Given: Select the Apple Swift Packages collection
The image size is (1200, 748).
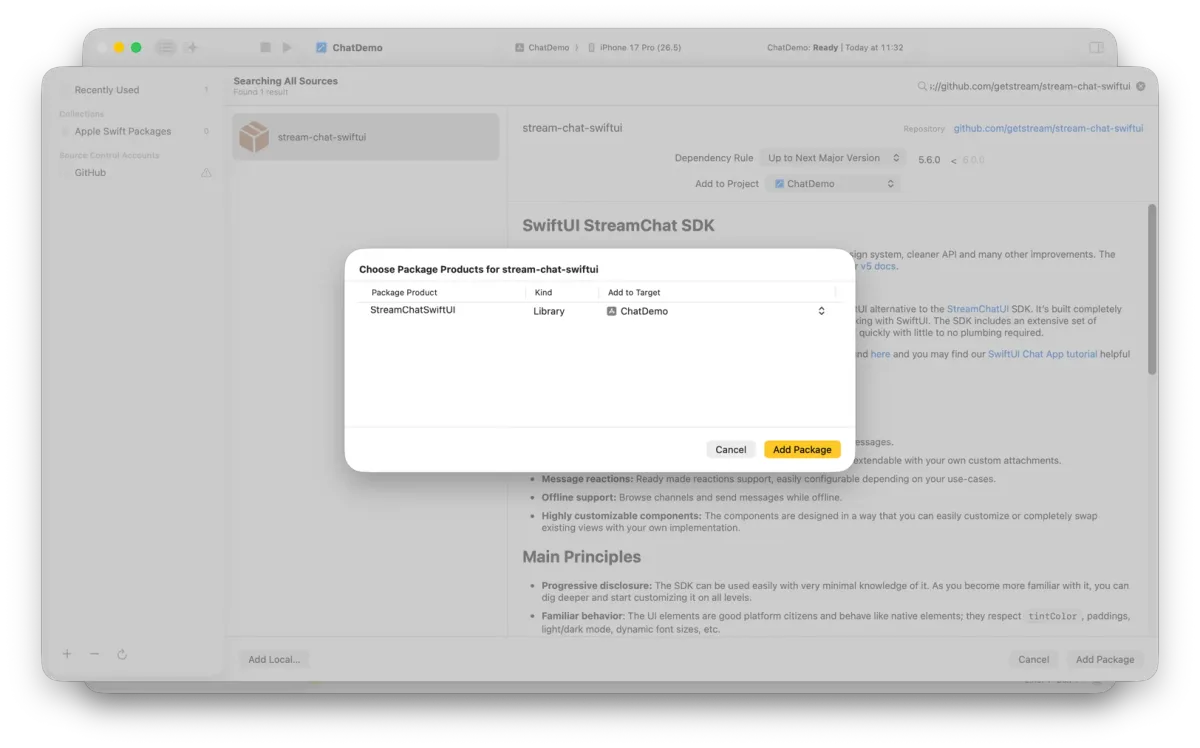Looking at the screenshot, I should (123, 131).
